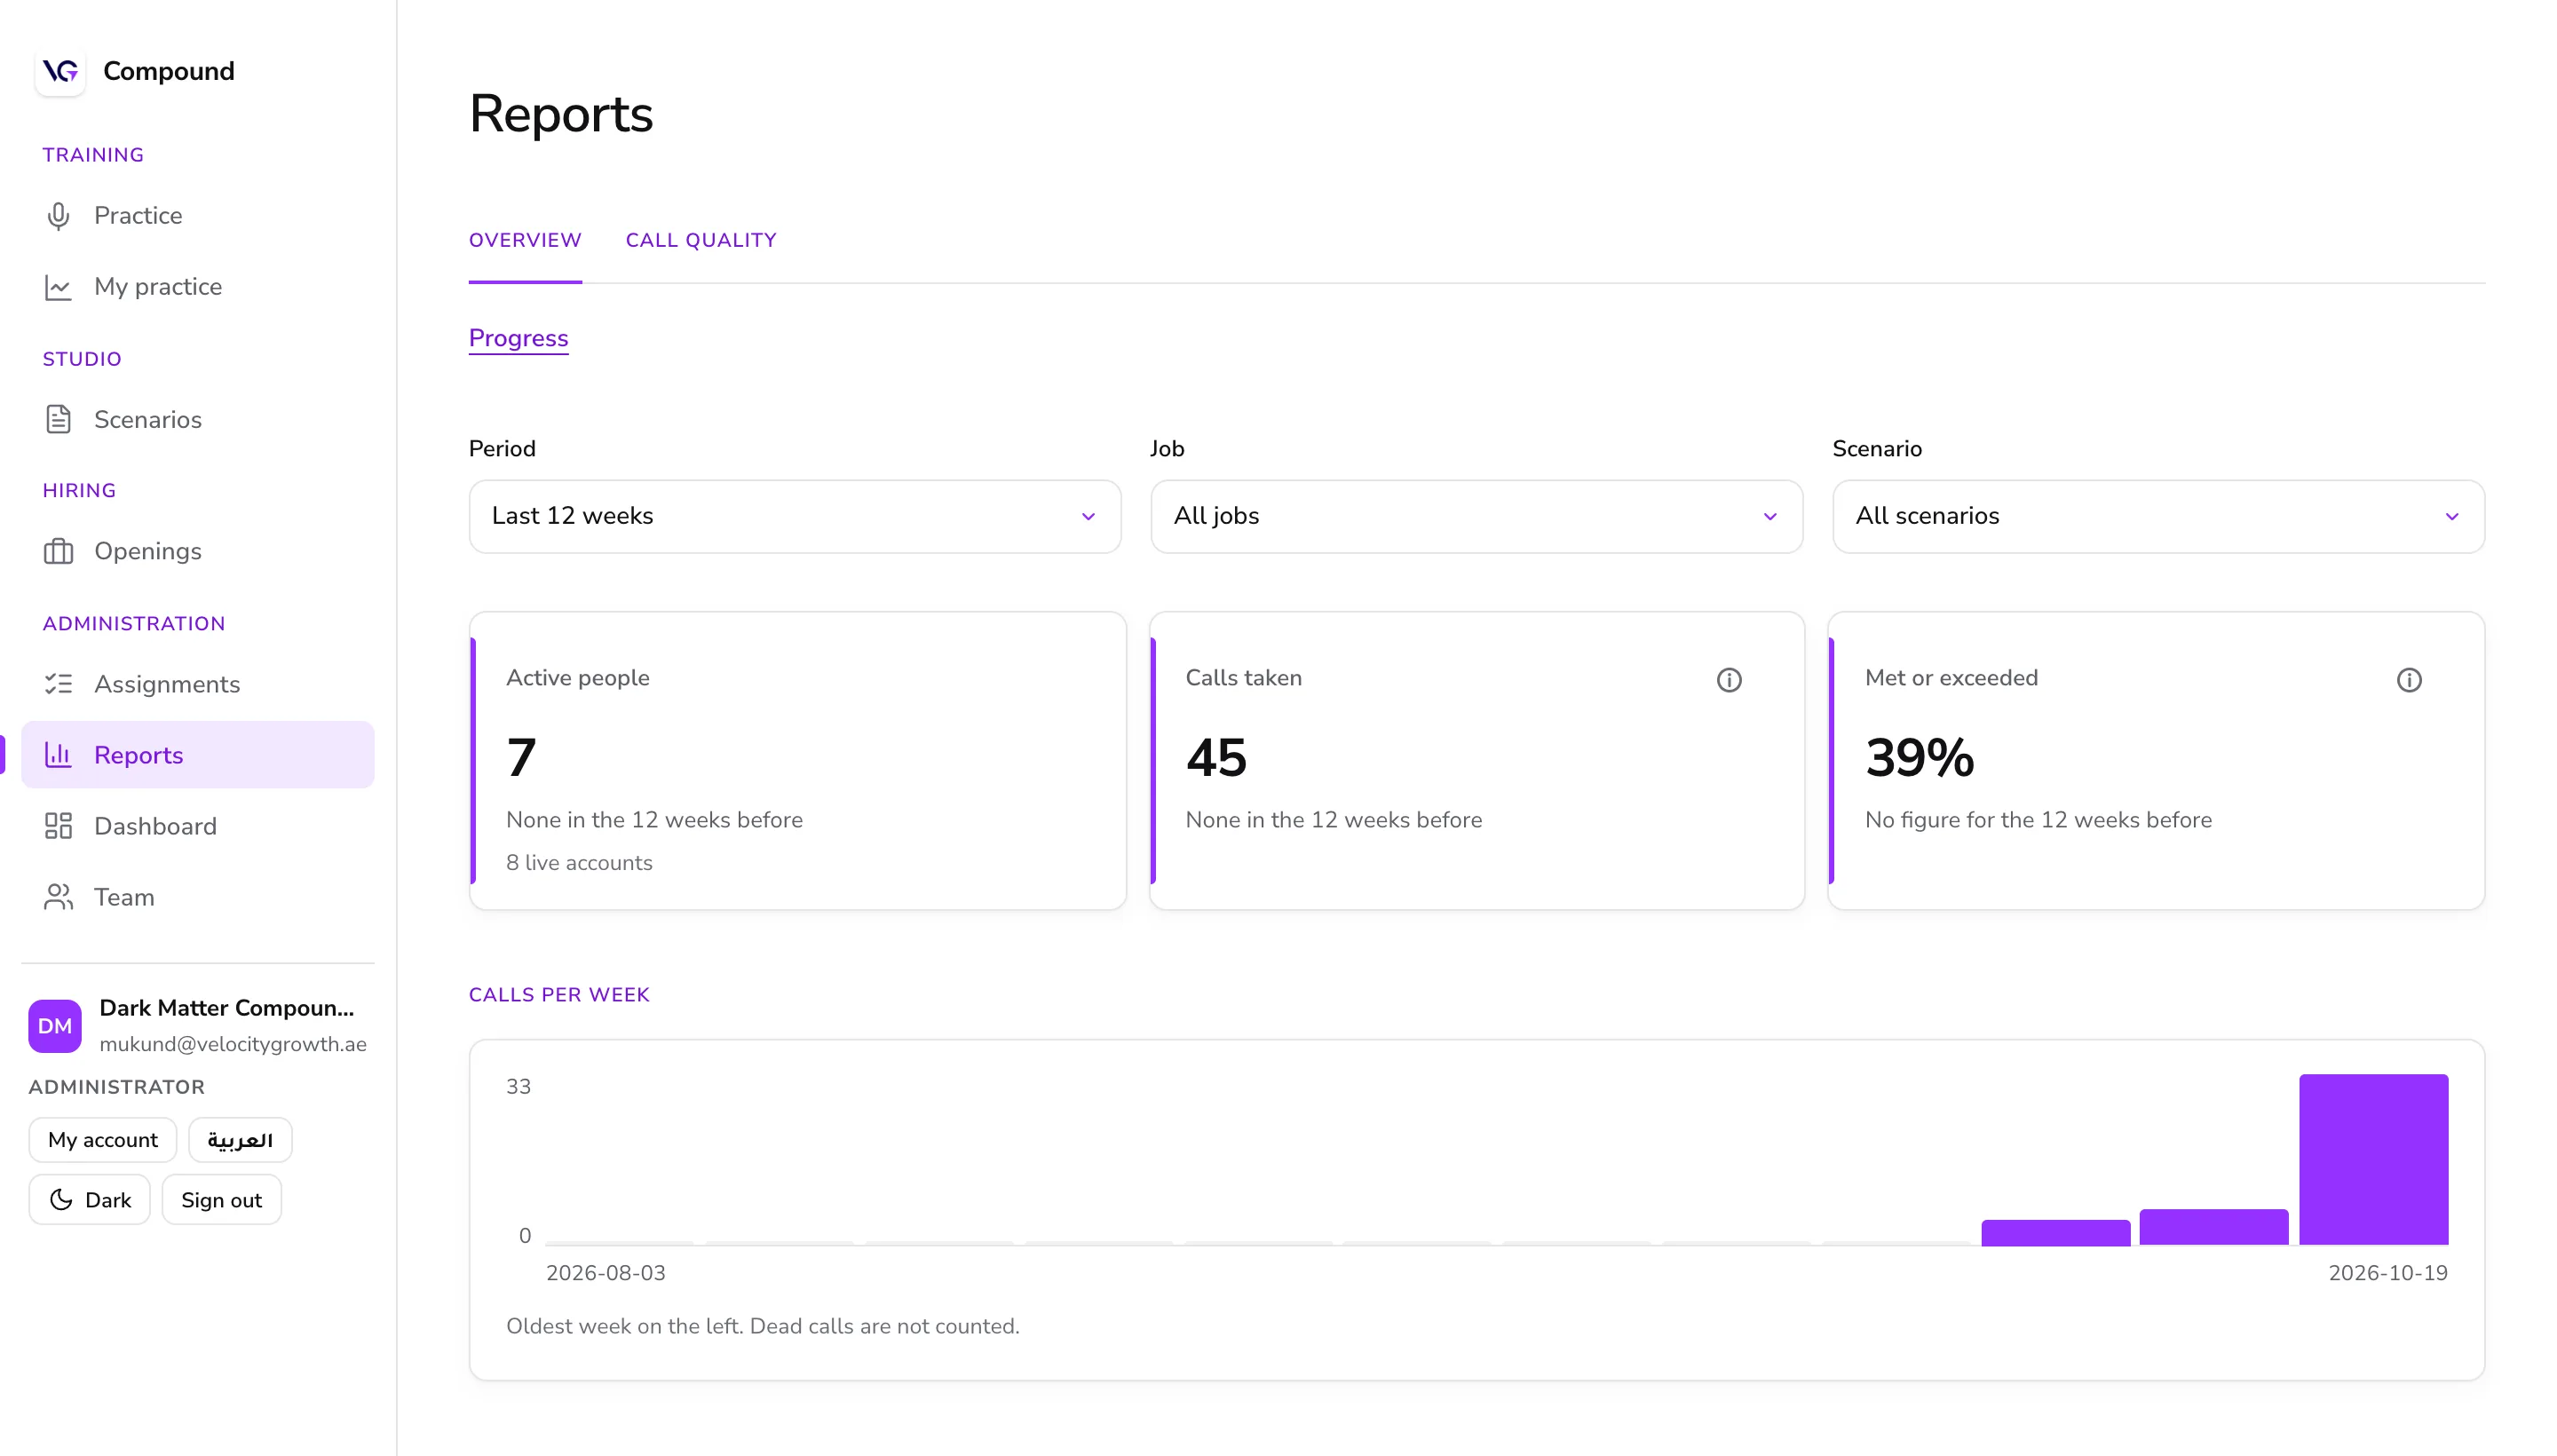
Task: Click the 'Oldest week on the left' note
Action: tap(763, 1326)
